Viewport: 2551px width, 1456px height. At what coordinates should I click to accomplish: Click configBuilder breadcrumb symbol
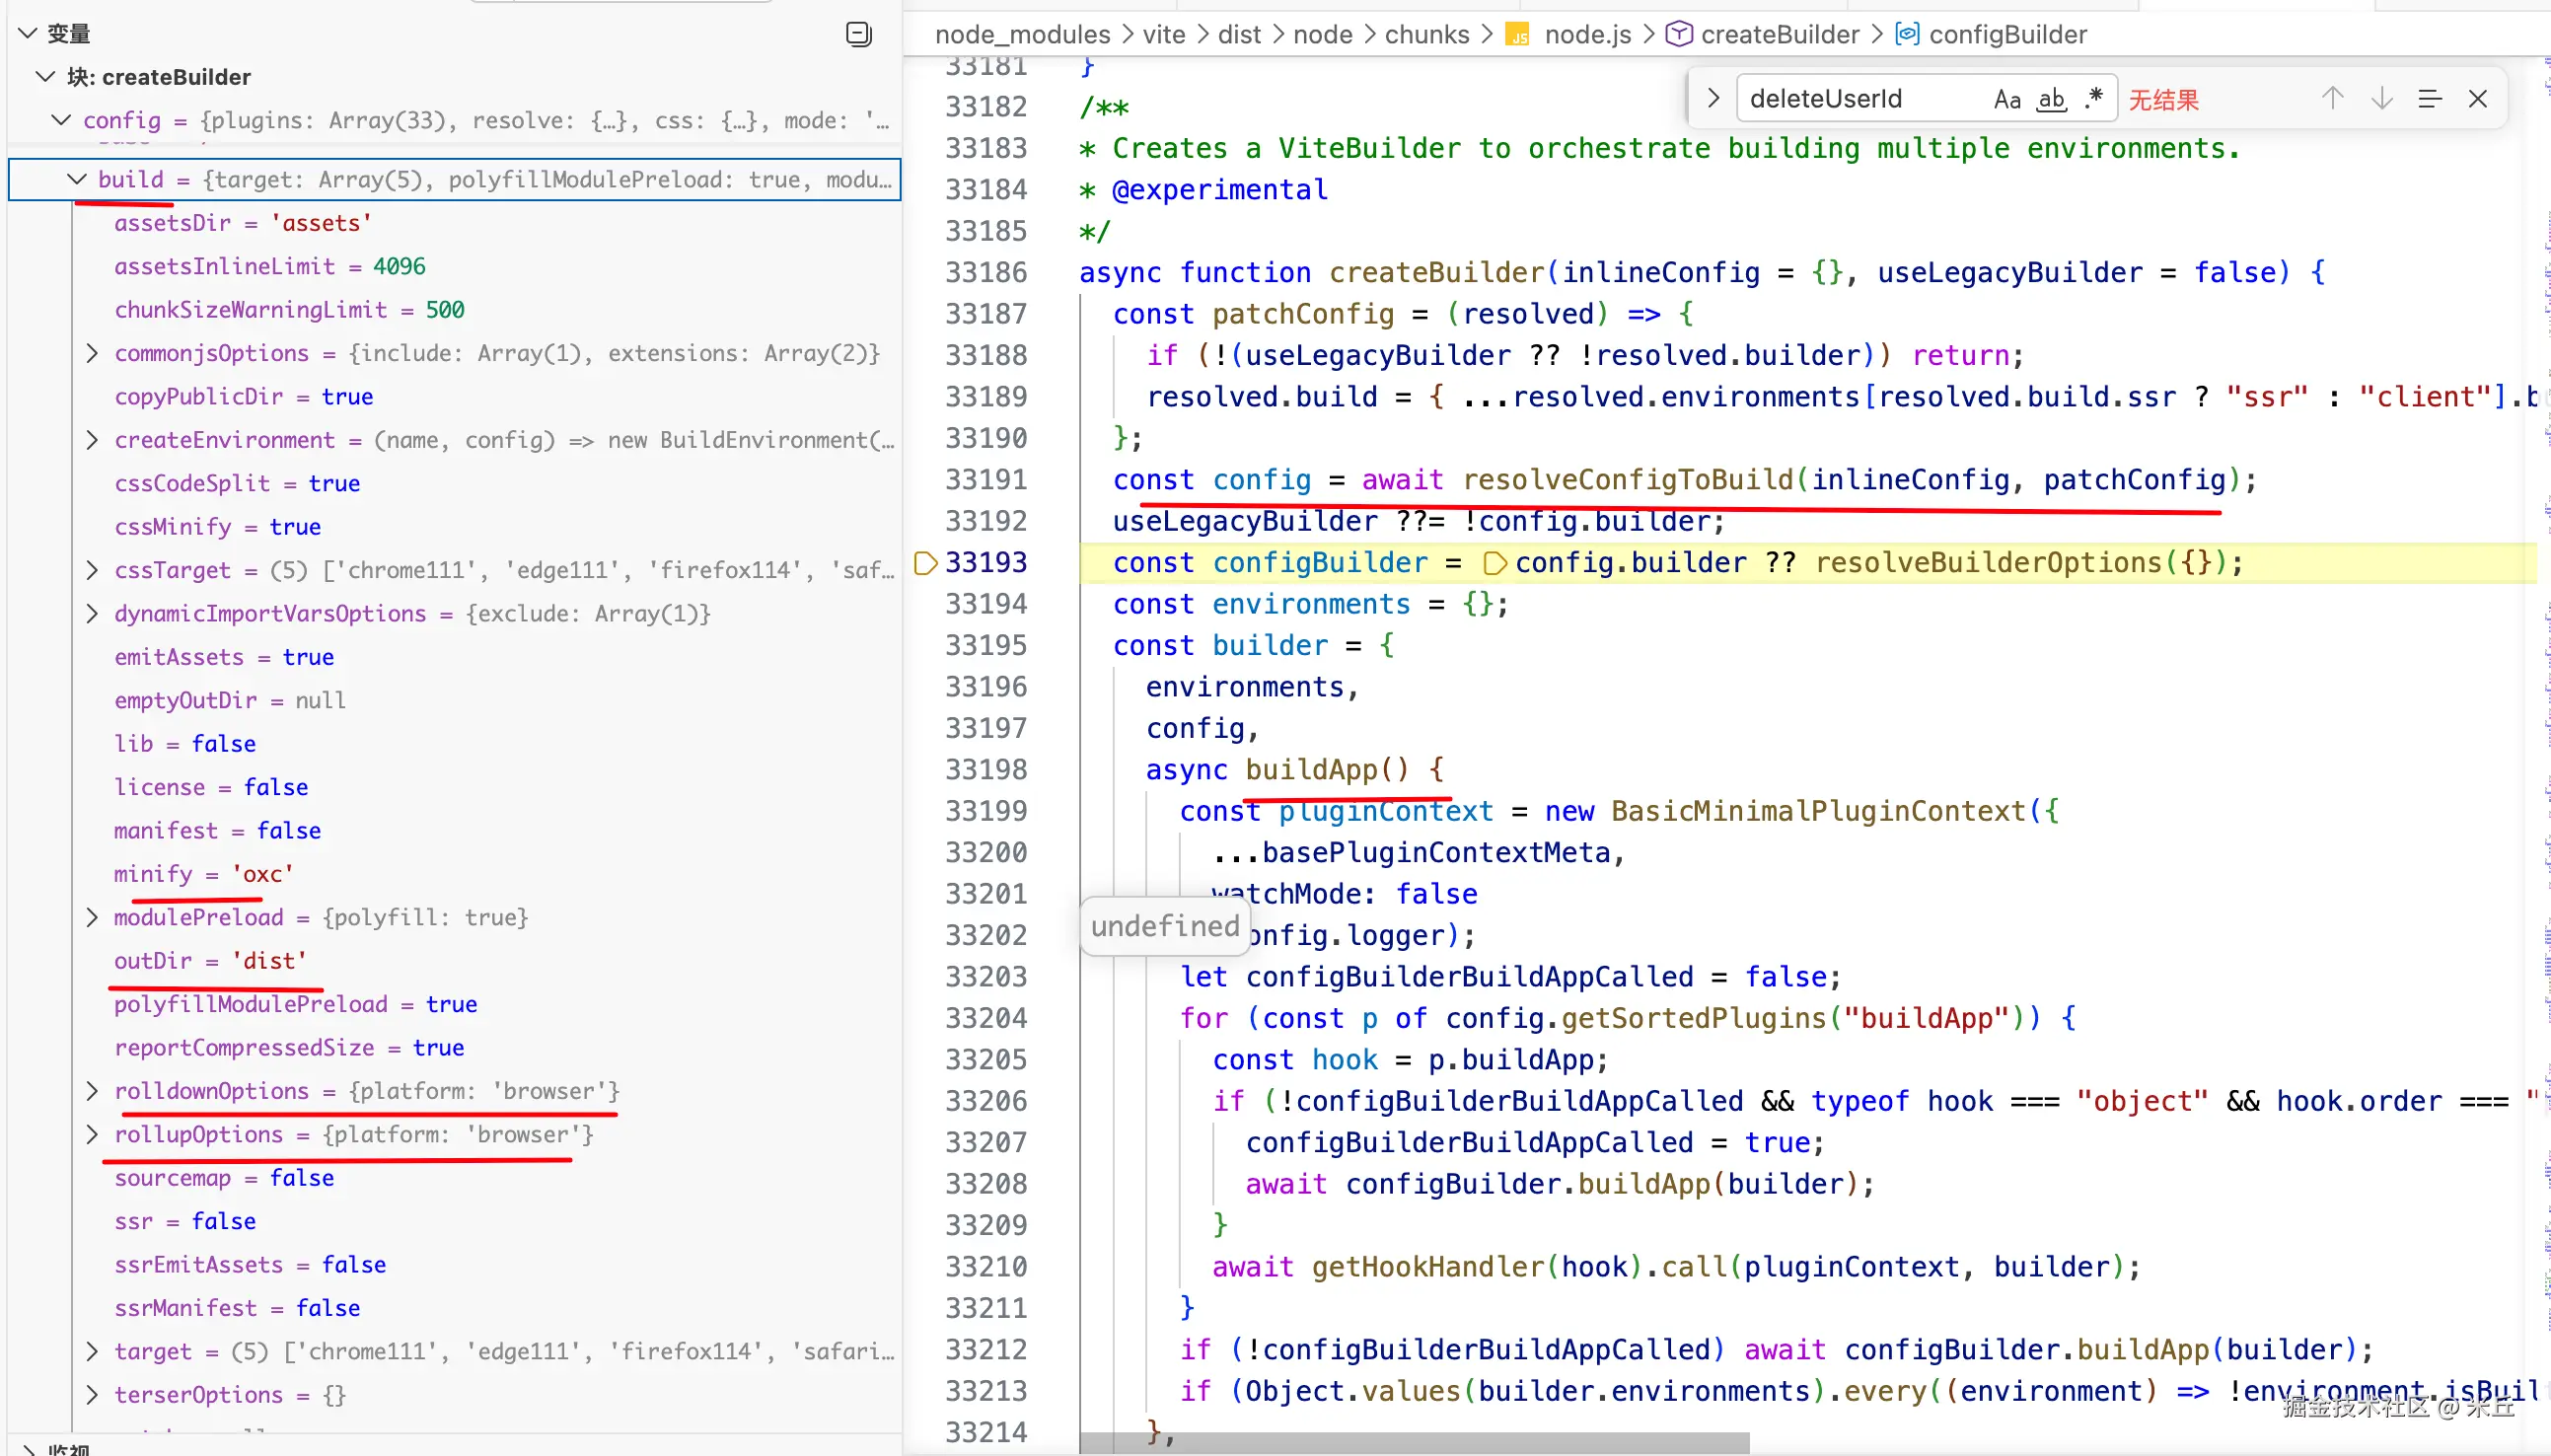tap(2007, 35)
